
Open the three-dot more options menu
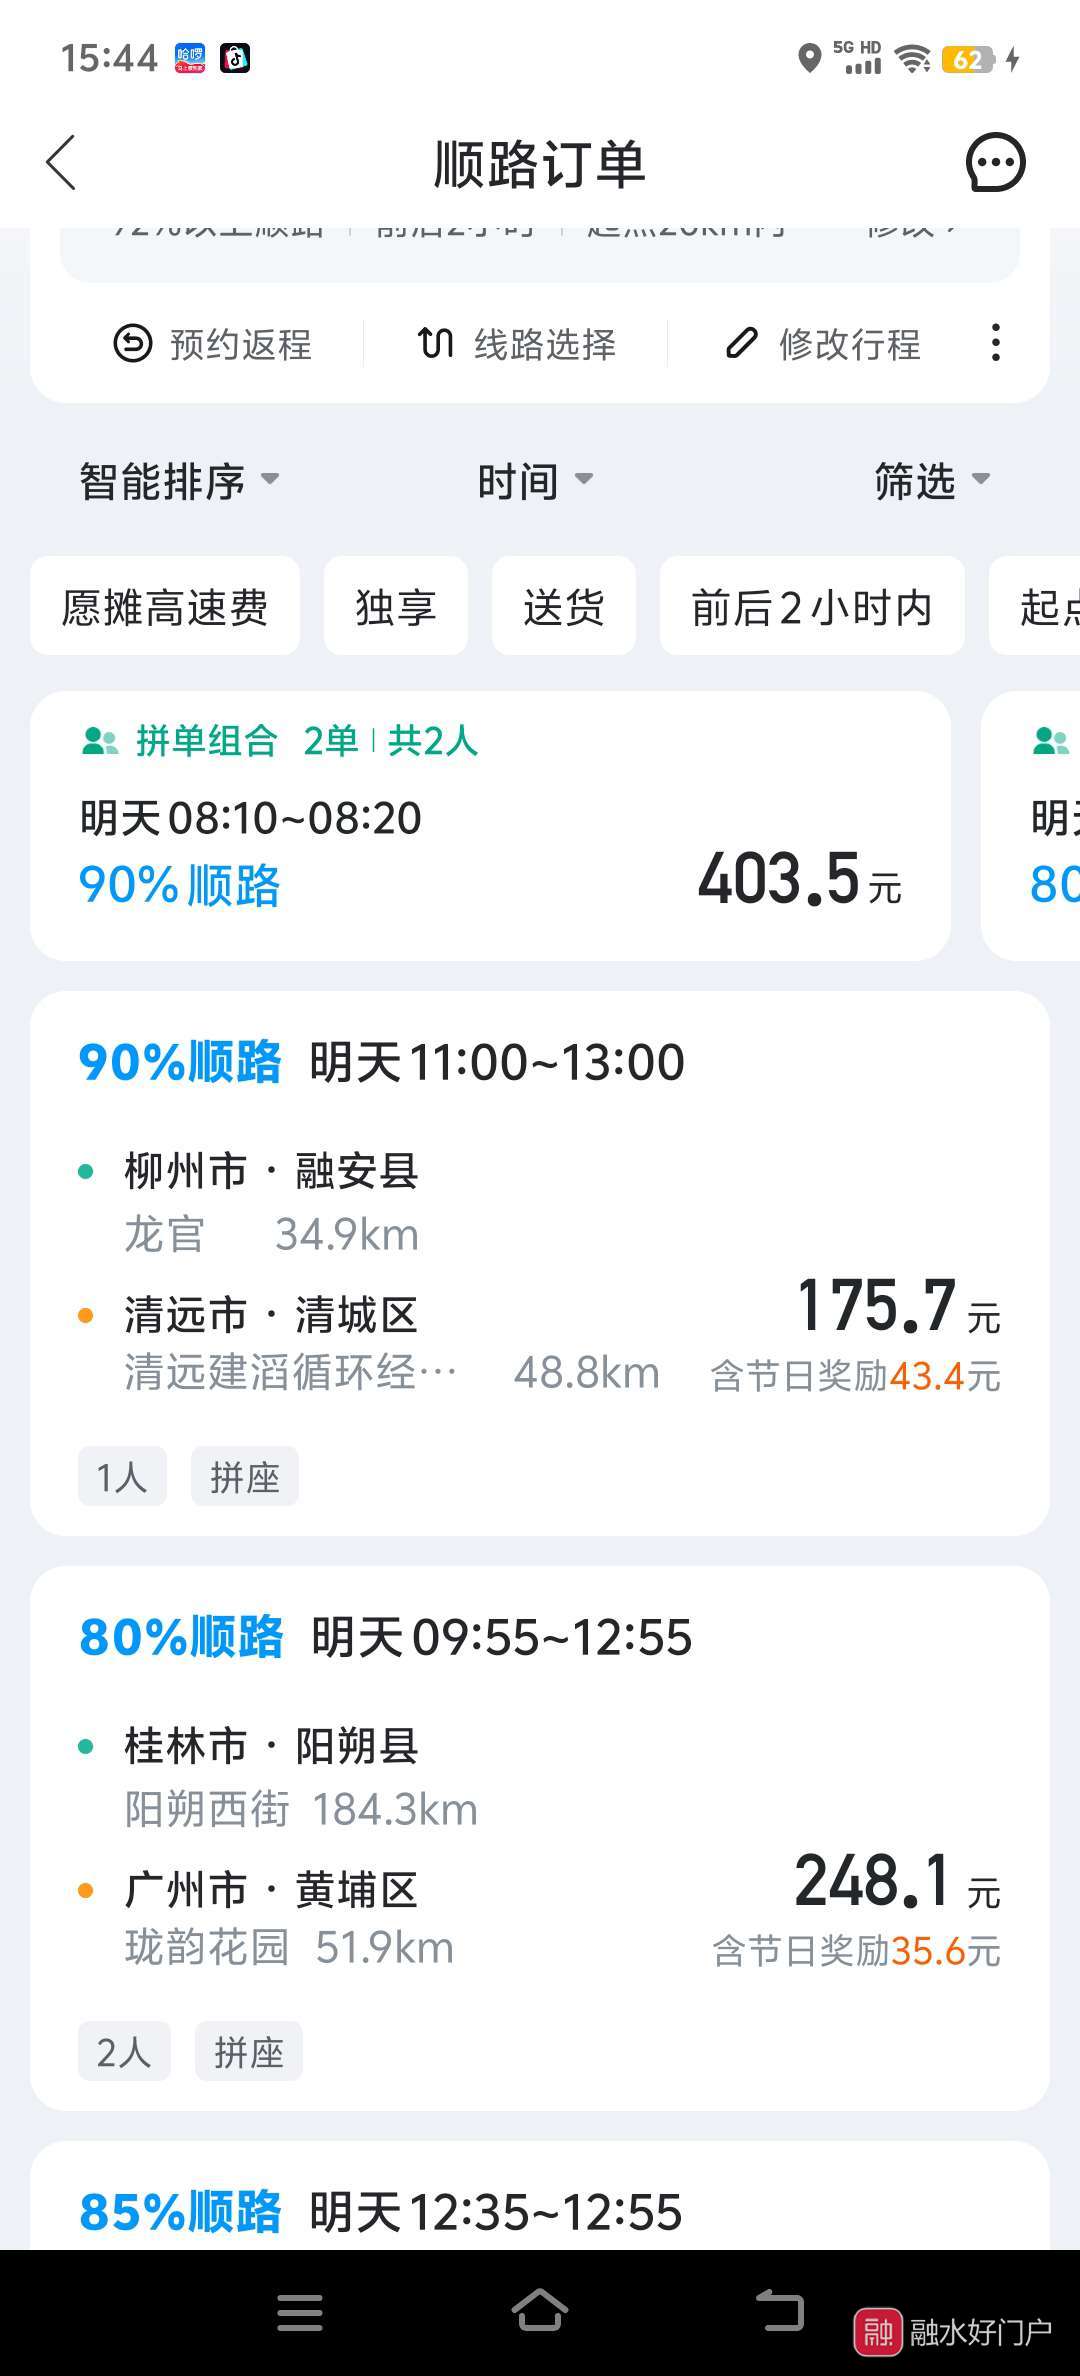pos(995,343)
